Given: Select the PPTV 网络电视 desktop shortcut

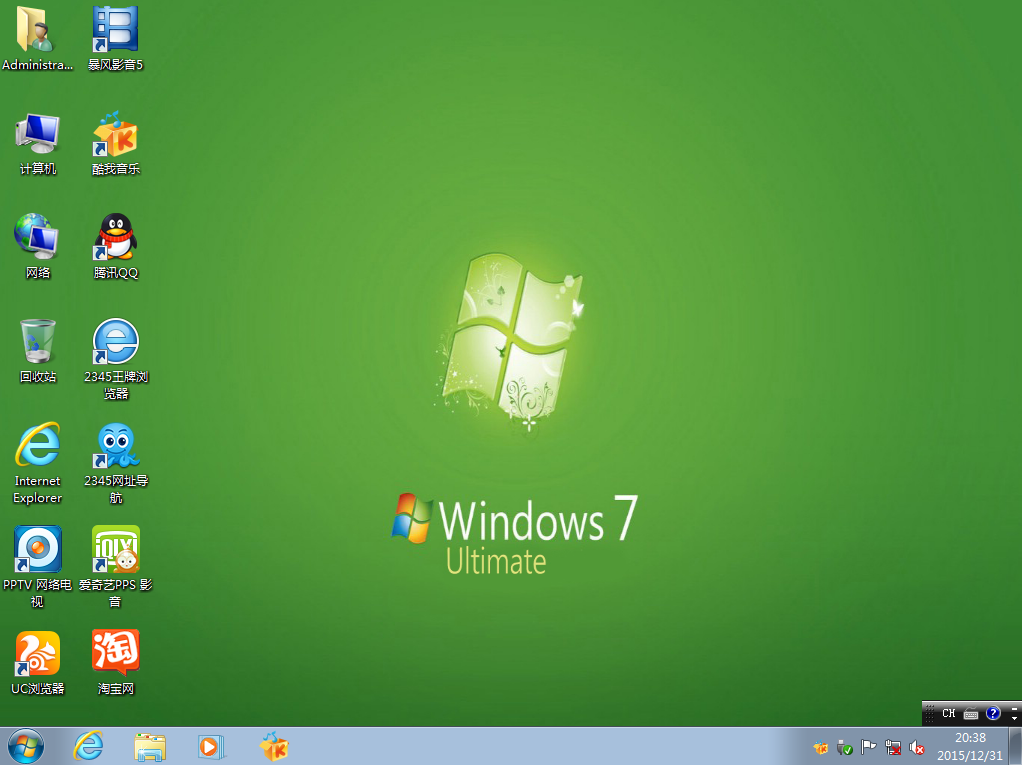Looking at the screenshot, I should tap(37, 567).
